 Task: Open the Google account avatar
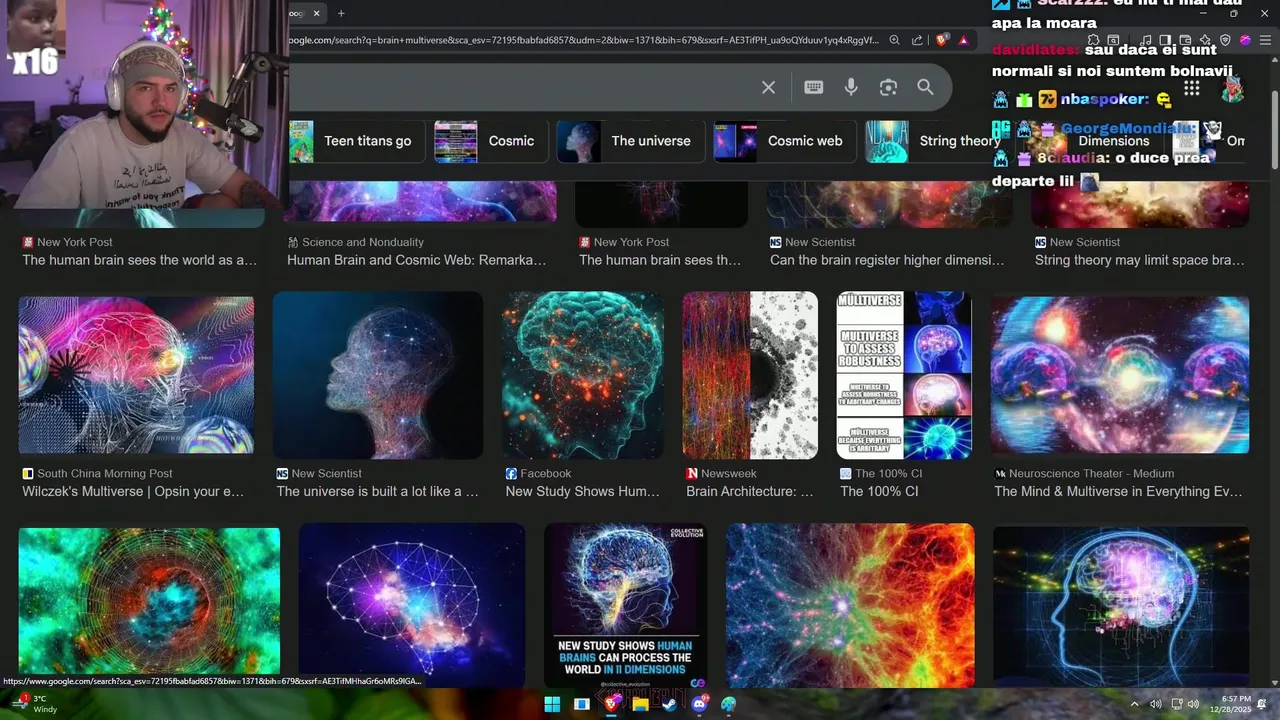tap(1233, 88)
